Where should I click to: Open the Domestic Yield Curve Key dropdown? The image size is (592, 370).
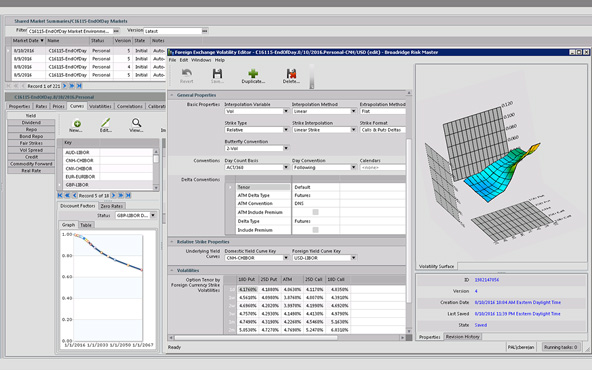[x=285, y=258]
